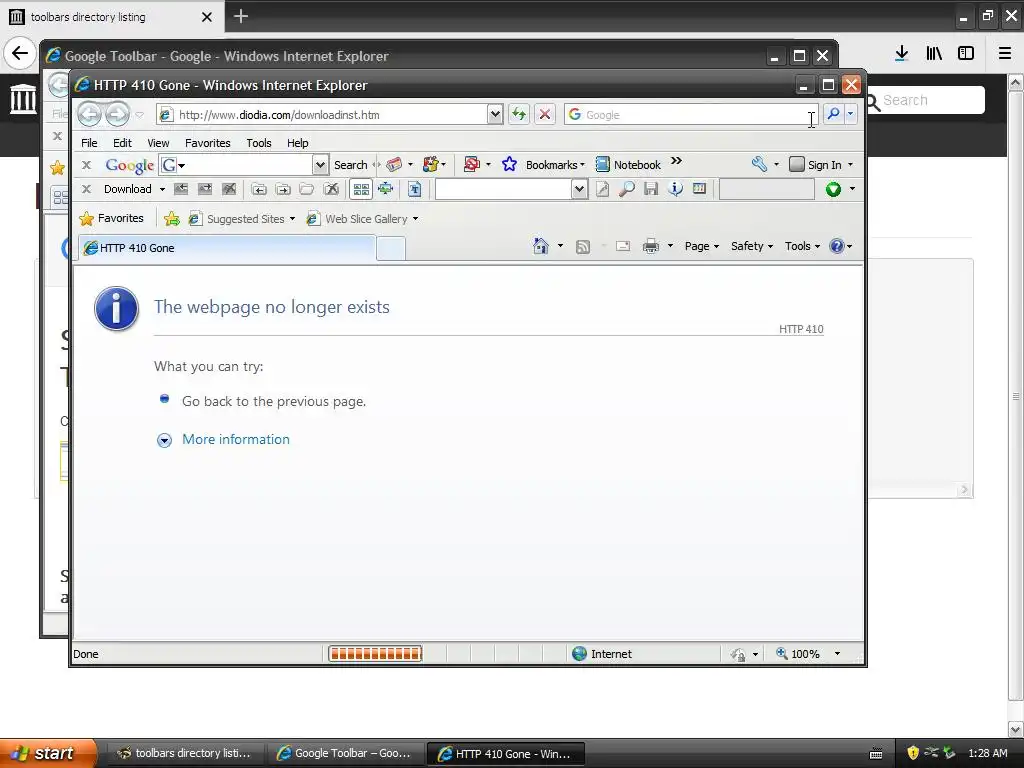
Task: Open the View menu
Action: (158, 143)
